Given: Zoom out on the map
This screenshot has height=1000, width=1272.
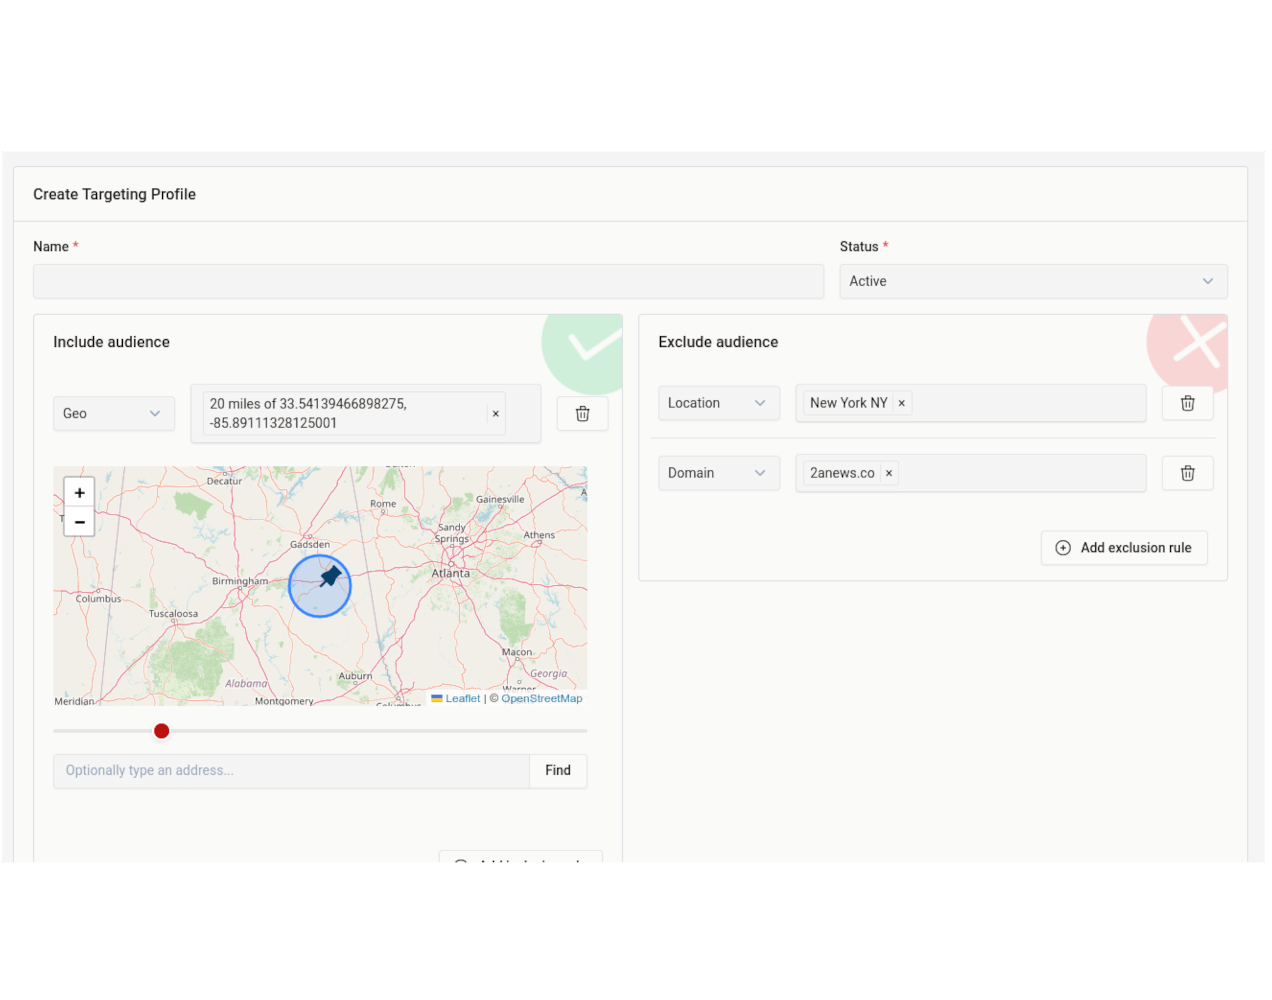Looking at the screenshot, I should click(x=80, y=522).
